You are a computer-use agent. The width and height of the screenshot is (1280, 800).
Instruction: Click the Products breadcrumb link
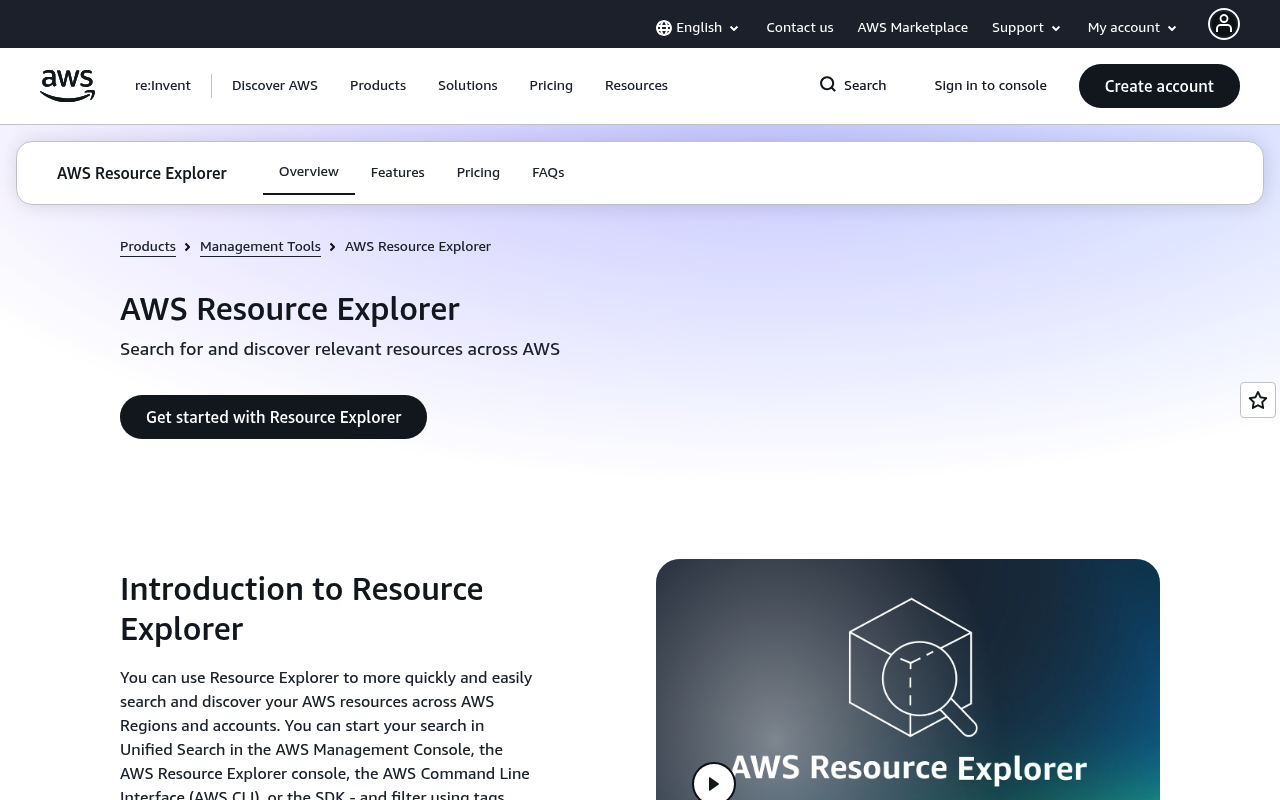pos(148,247)
